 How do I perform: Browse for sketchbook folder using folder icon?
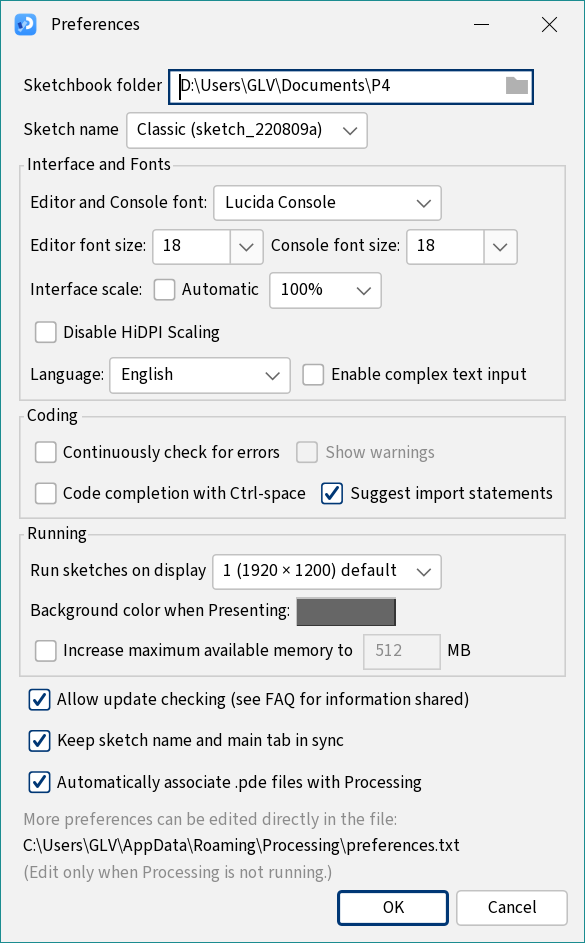coord(516,86)
